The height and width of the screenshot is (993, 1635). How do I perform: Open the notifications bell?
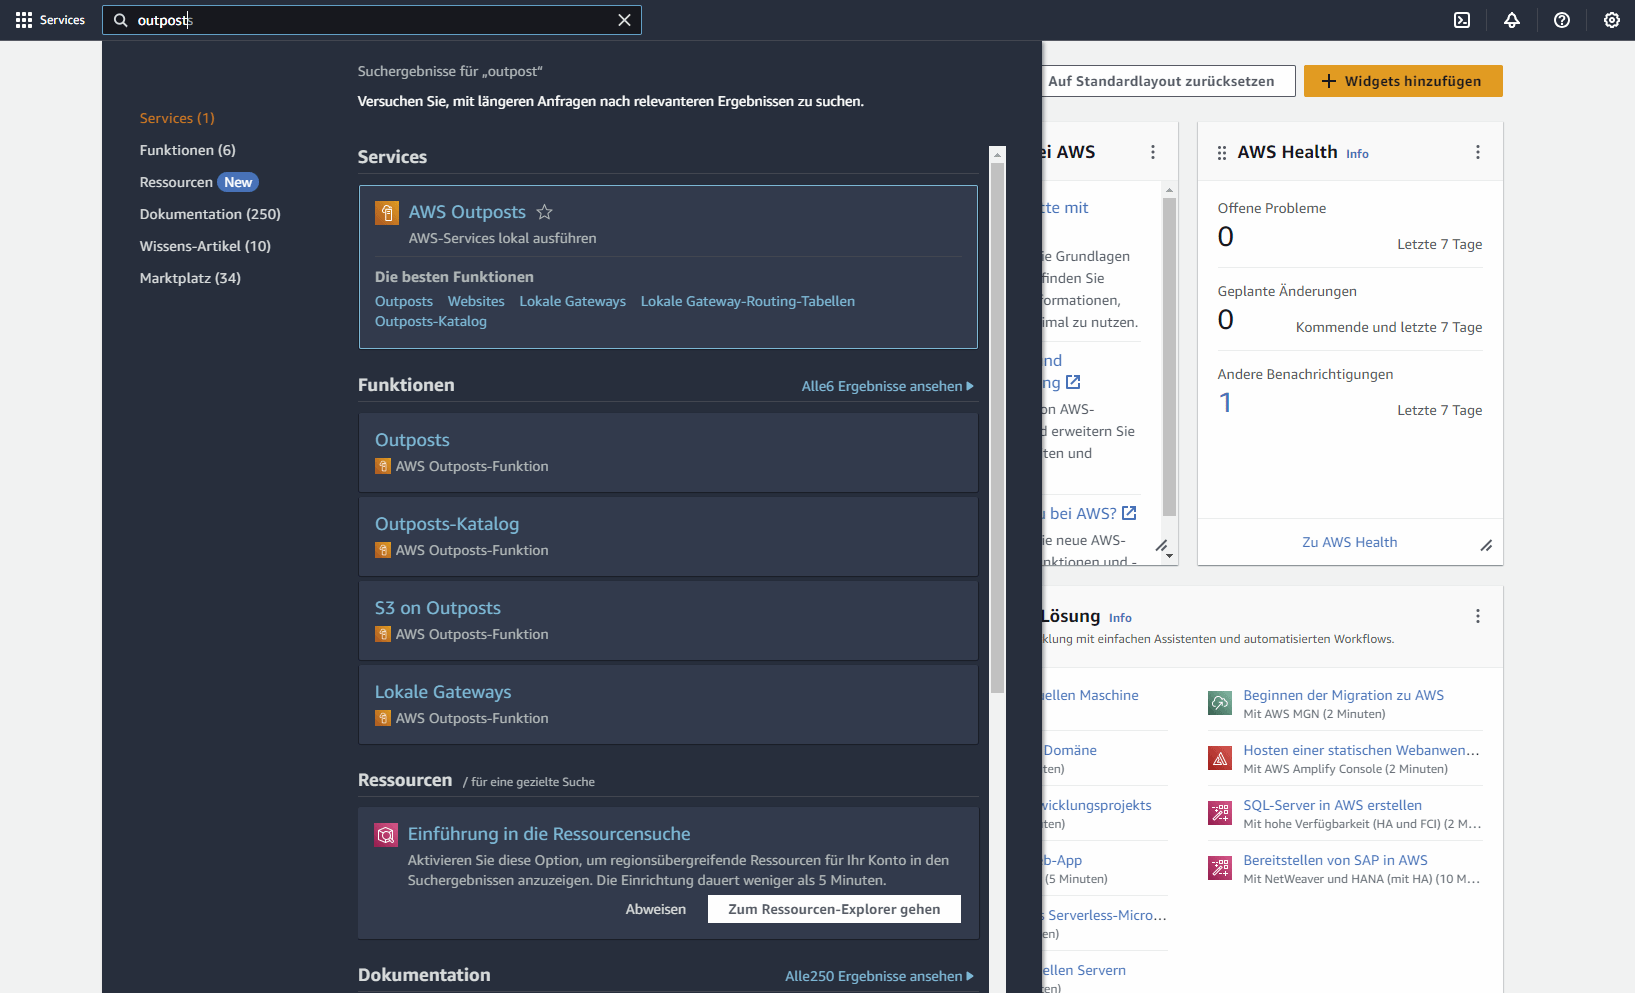(1512, 20)
